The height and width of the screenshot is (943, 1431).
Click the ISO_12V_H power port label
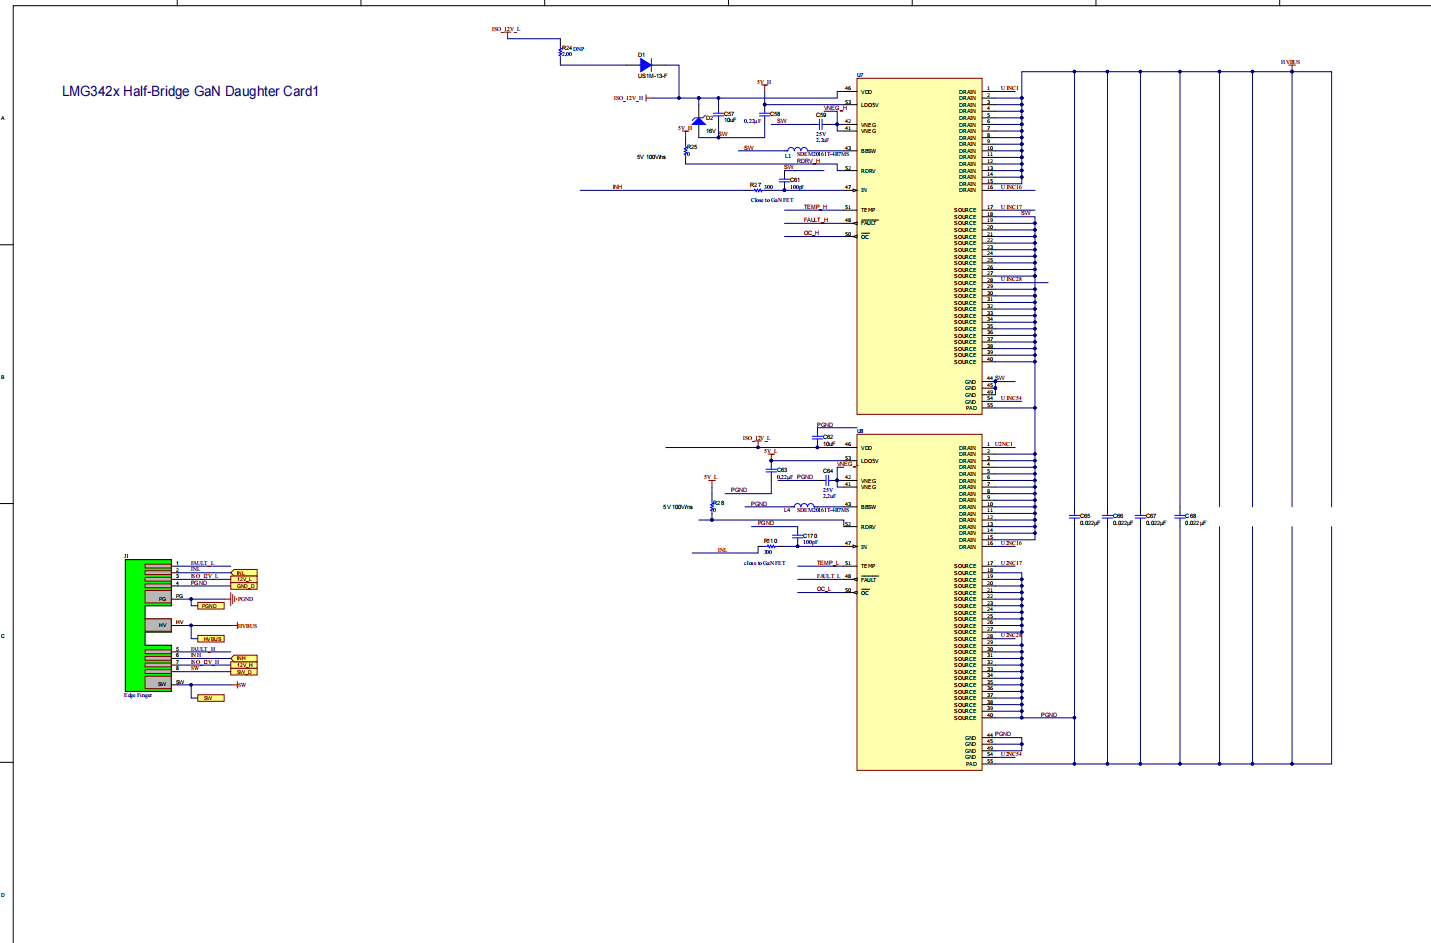(629, 98)
